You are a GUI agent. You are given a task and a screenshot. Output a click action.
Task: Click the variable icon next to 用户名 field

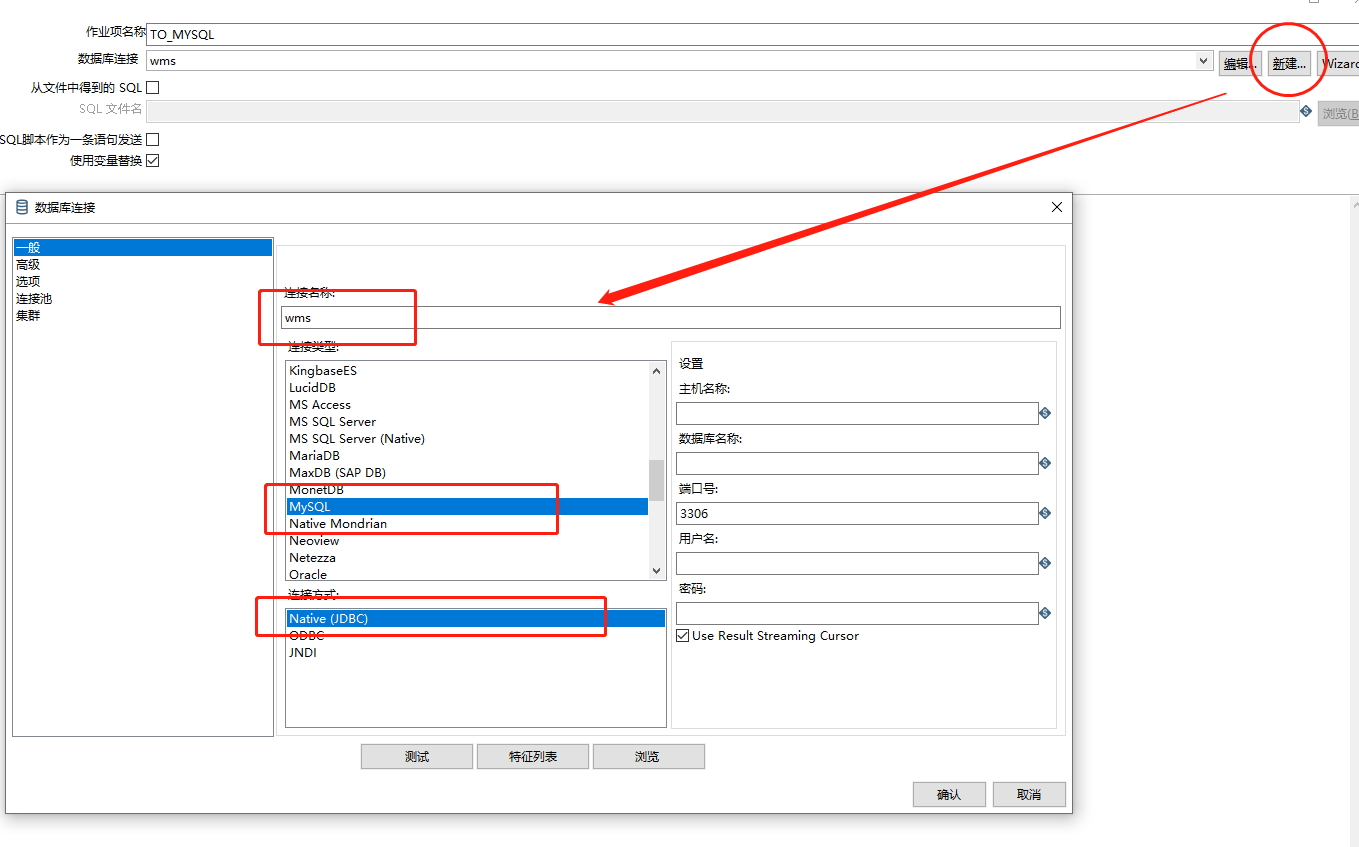coord(1045,563)
